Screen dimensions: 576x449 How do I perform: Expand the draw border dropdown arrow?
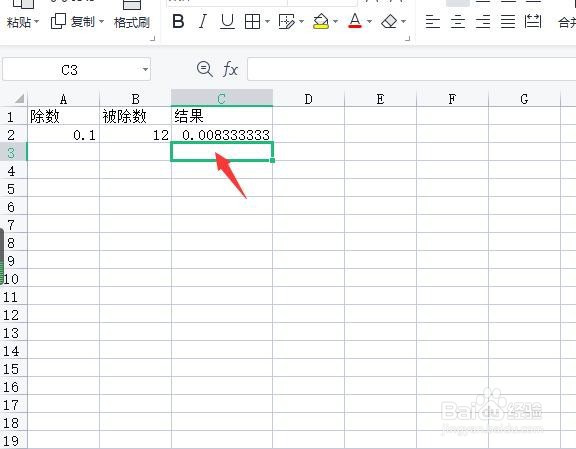[x=302, y=22]
